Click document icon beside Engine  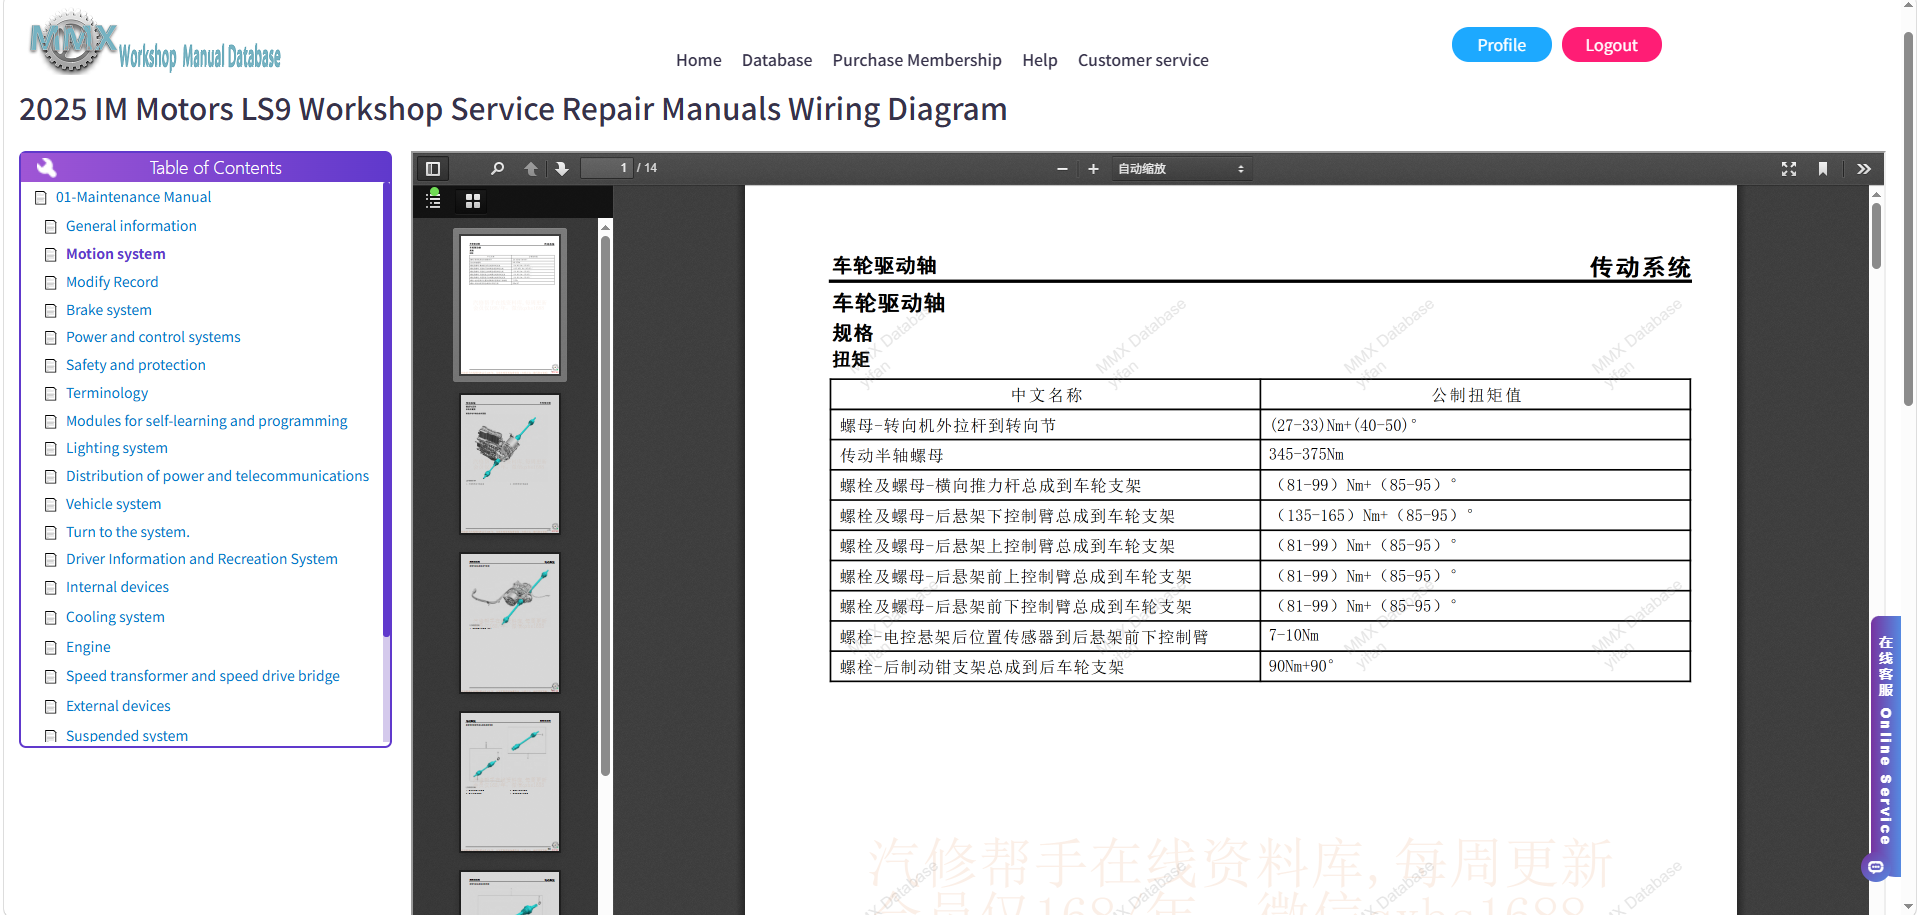[x=51, y=648]
